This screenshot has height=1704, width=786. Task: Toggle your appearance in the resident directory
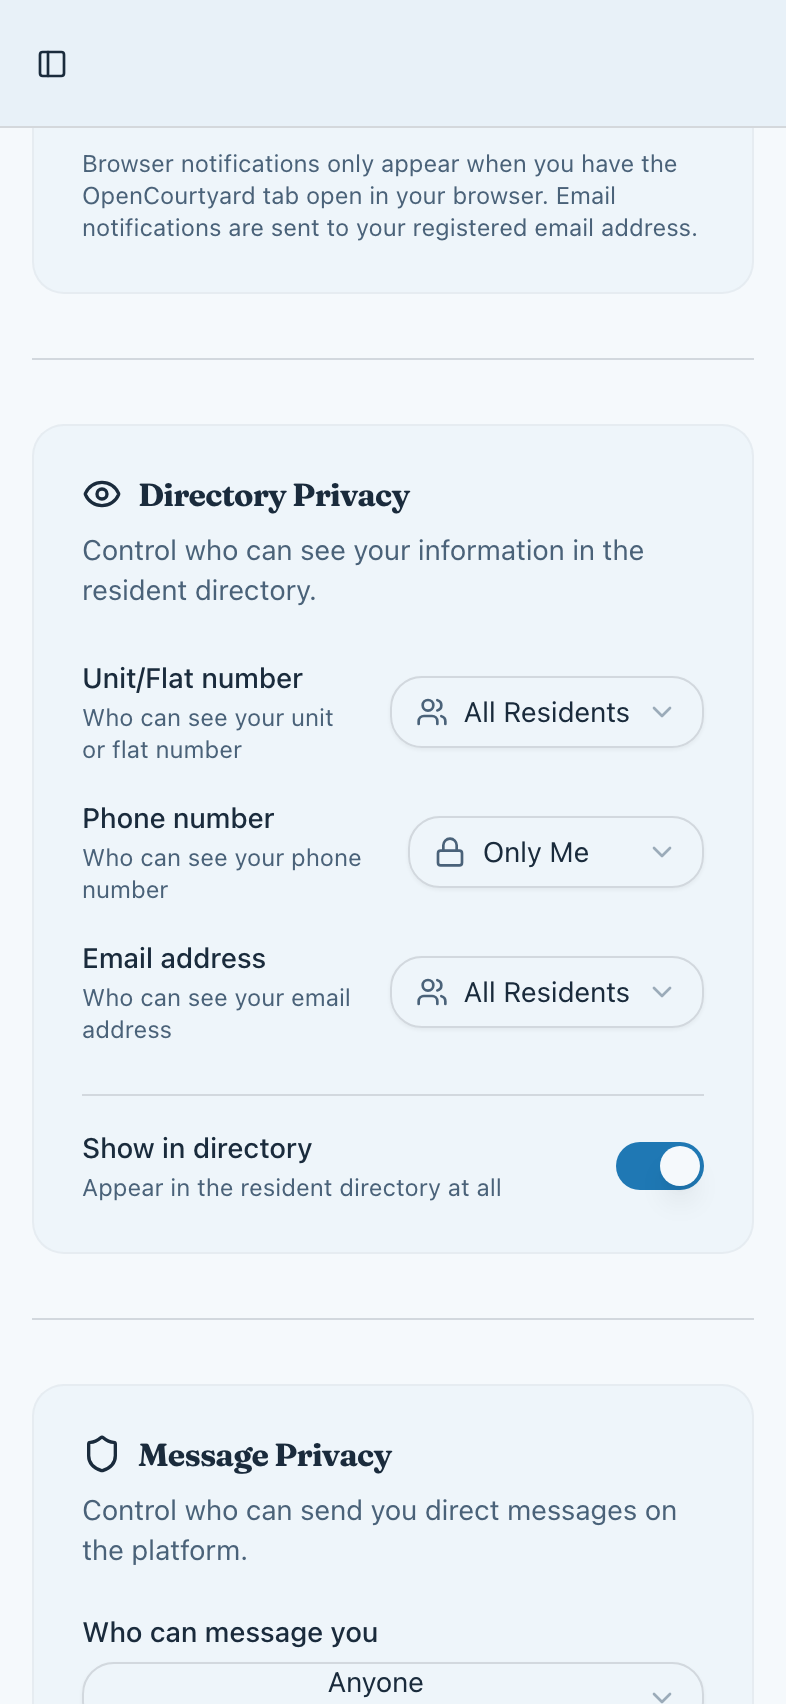pos(660,1165)
